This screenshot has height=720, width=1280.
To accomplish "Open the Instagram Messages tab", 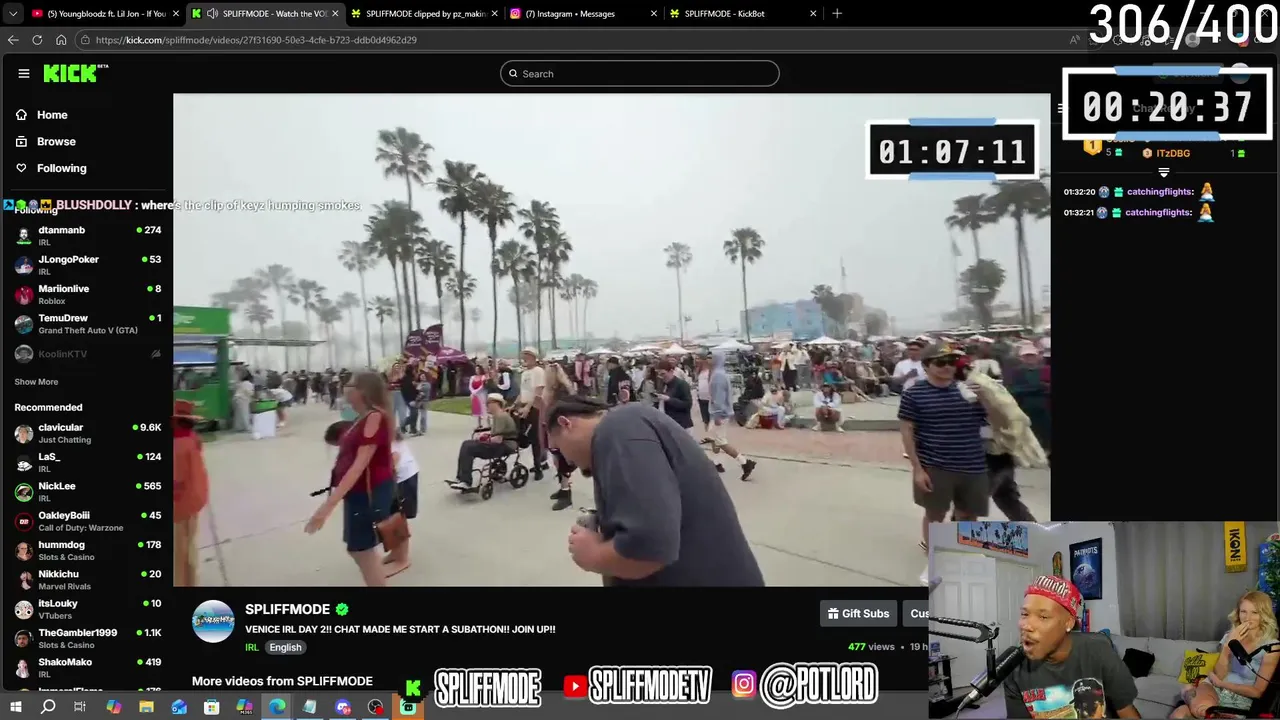I will [x=583, y=14].
